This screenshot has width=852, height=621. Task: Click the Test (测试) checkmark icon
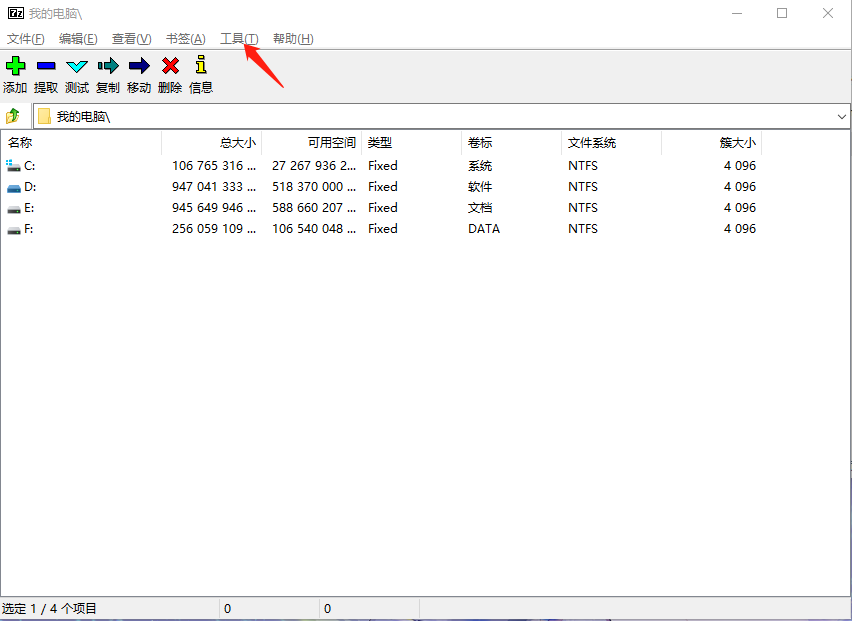point(77,67)
